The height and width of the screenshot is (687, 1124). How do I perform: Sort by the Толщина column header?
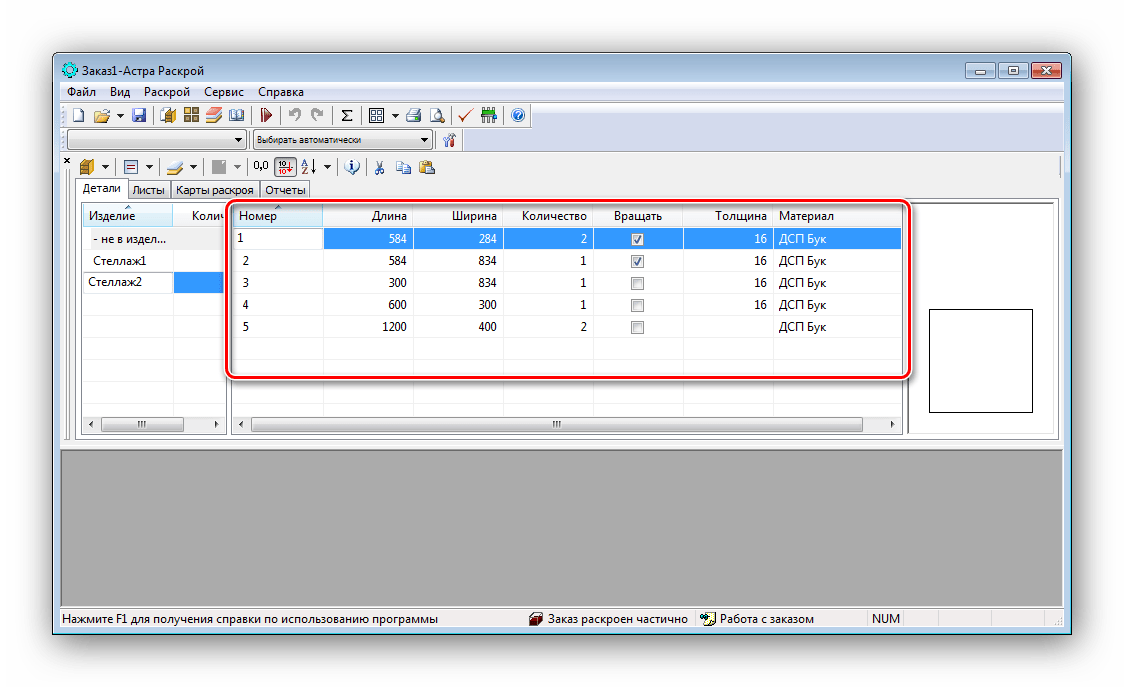point(728,216)
